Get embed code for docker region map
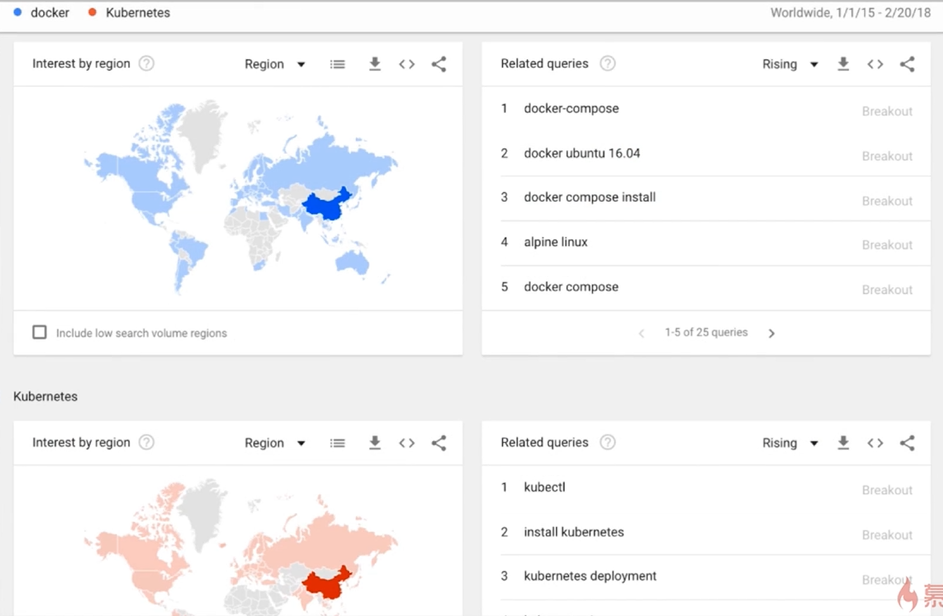This screenshot has height=616, width=943. tap(407, 64)
